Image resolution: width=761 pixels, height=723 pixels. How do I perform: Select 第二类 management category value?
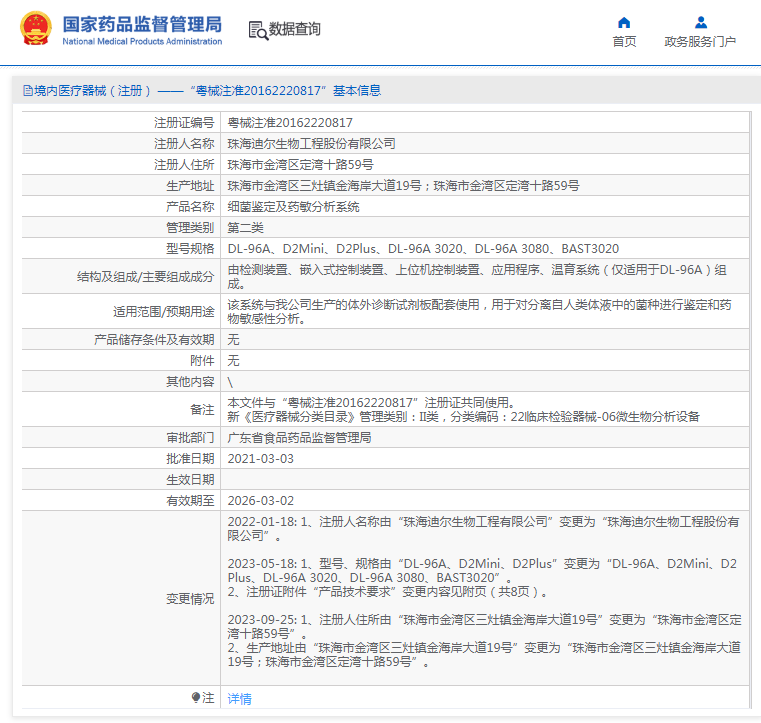[246, 228]
